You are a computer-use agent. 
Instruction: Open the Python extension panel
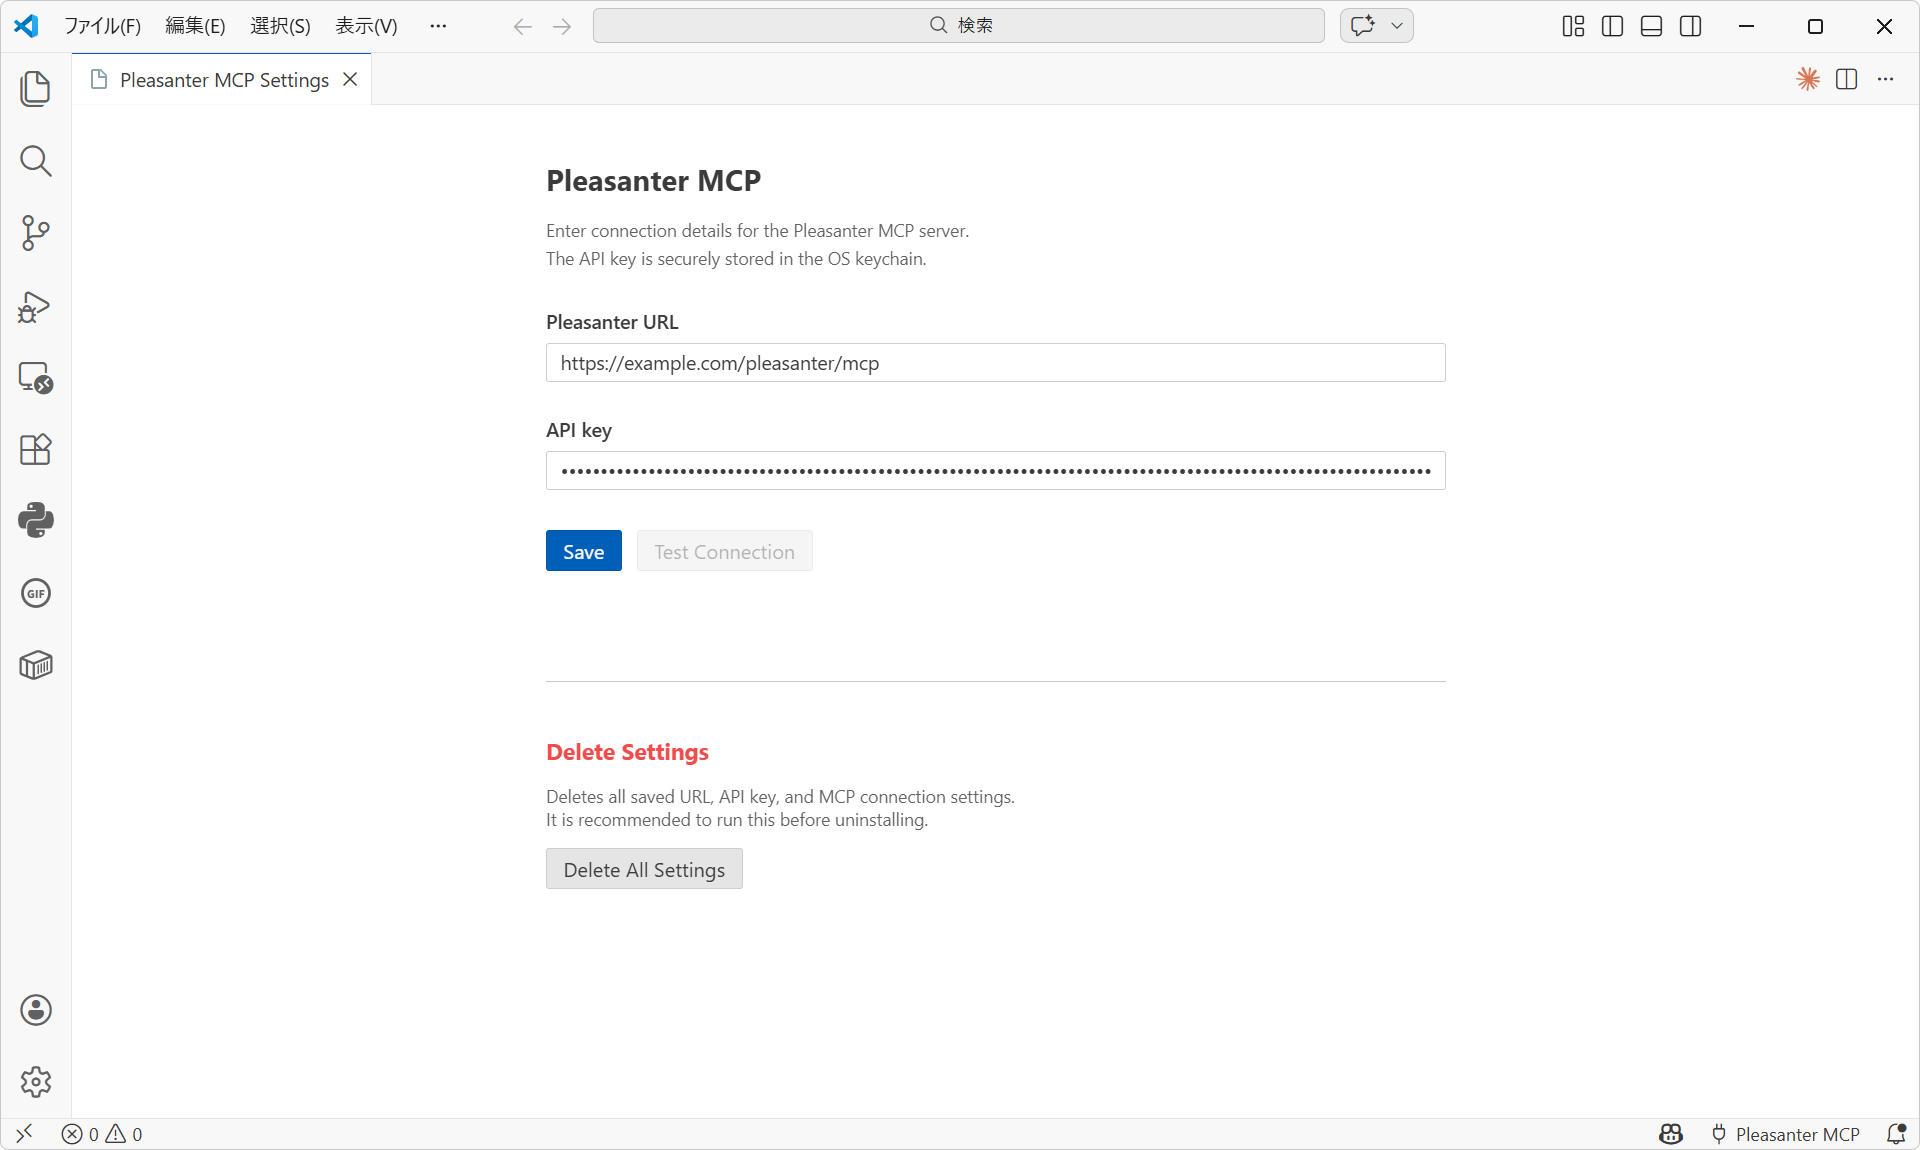click(36, 521)
